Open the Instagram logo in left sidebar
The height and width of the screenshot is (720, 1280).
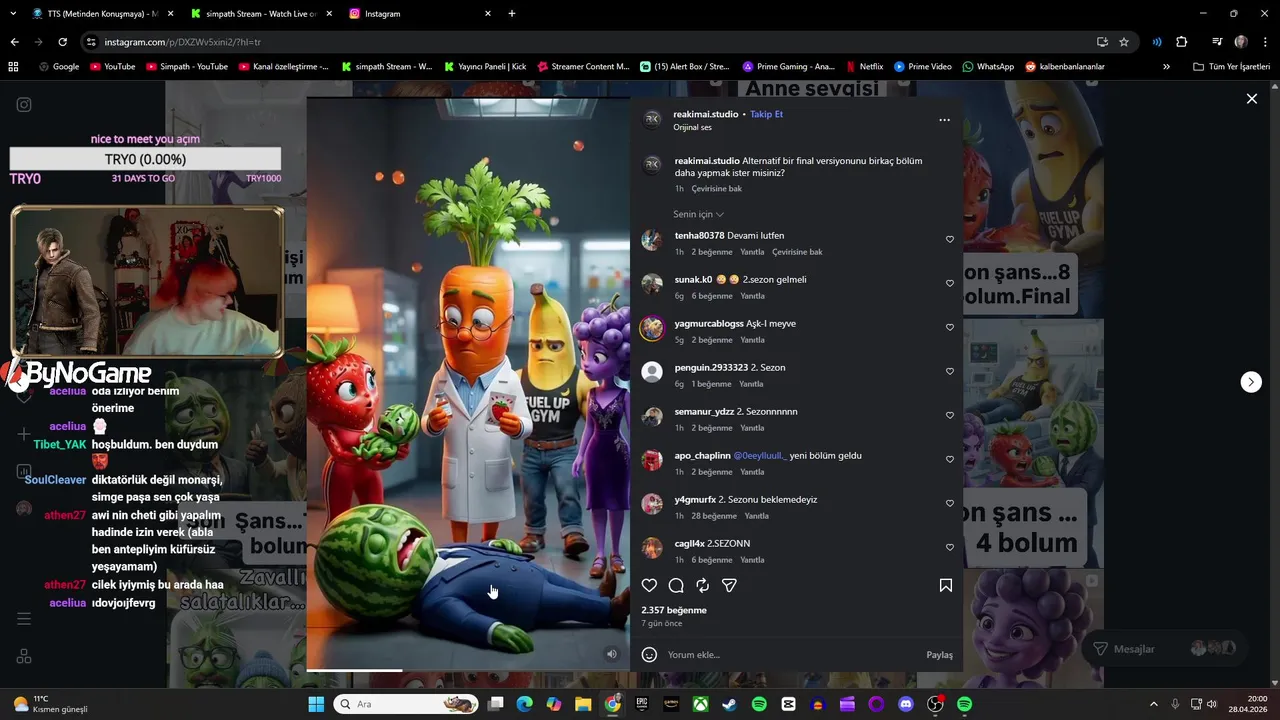click(x=24, y=105)
